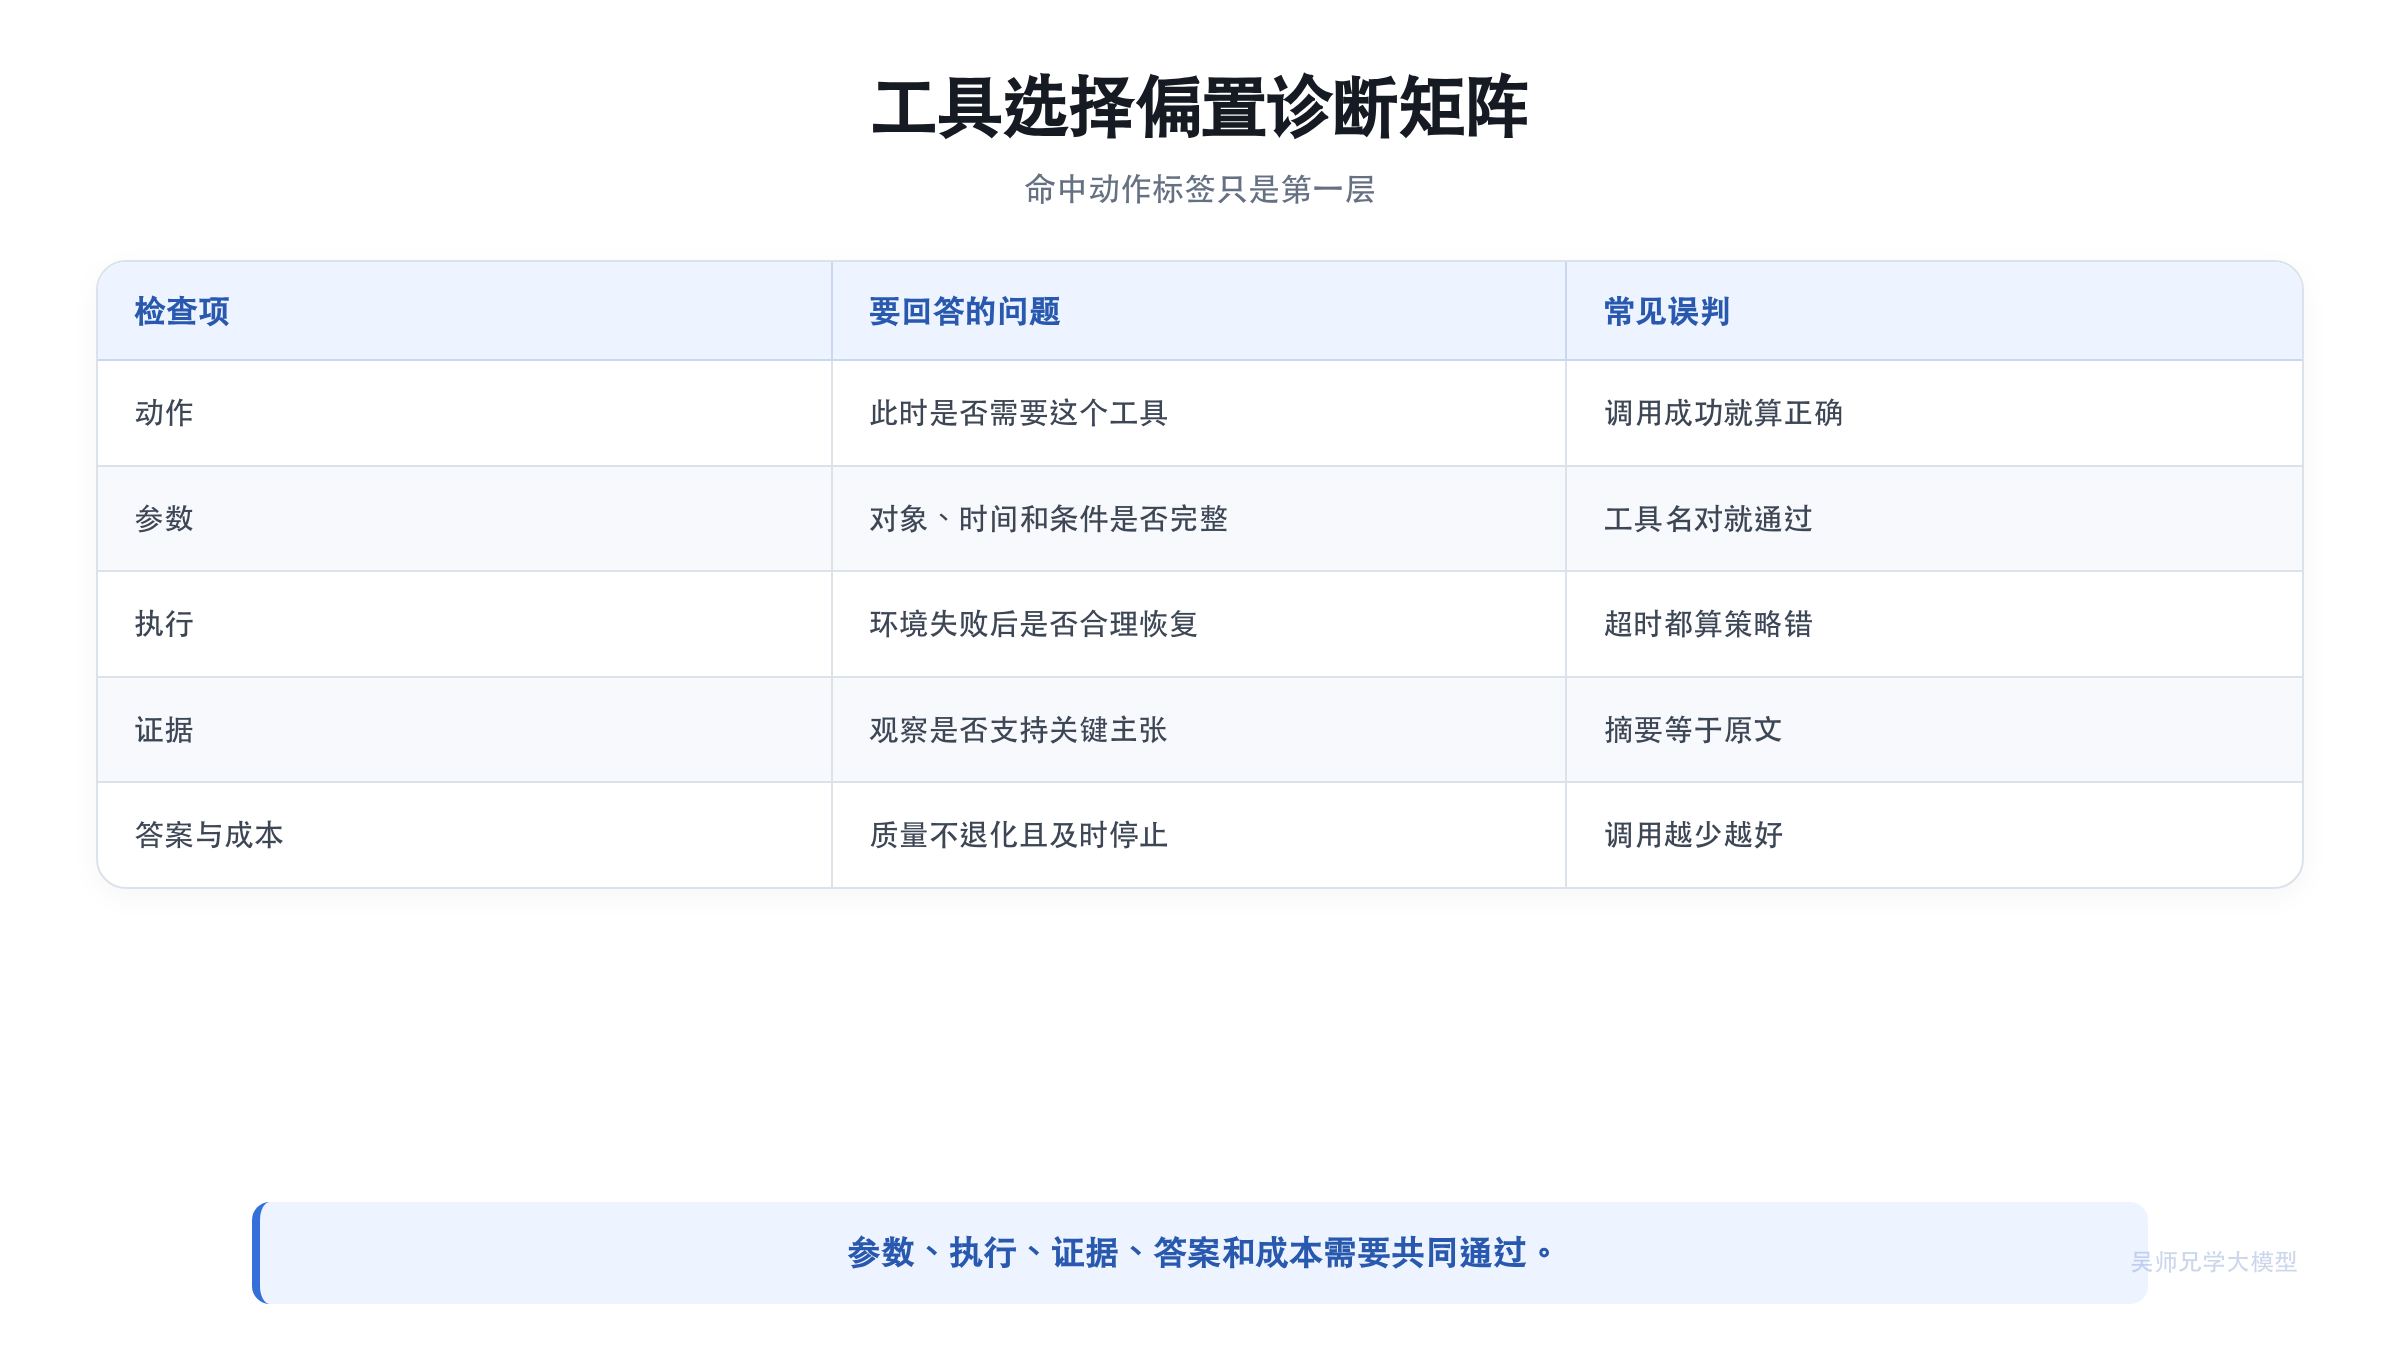This screenshot has height=1350, width=2400.
Task: Click cell 质量不退化且及时停止
Action: coord(1199,835)
